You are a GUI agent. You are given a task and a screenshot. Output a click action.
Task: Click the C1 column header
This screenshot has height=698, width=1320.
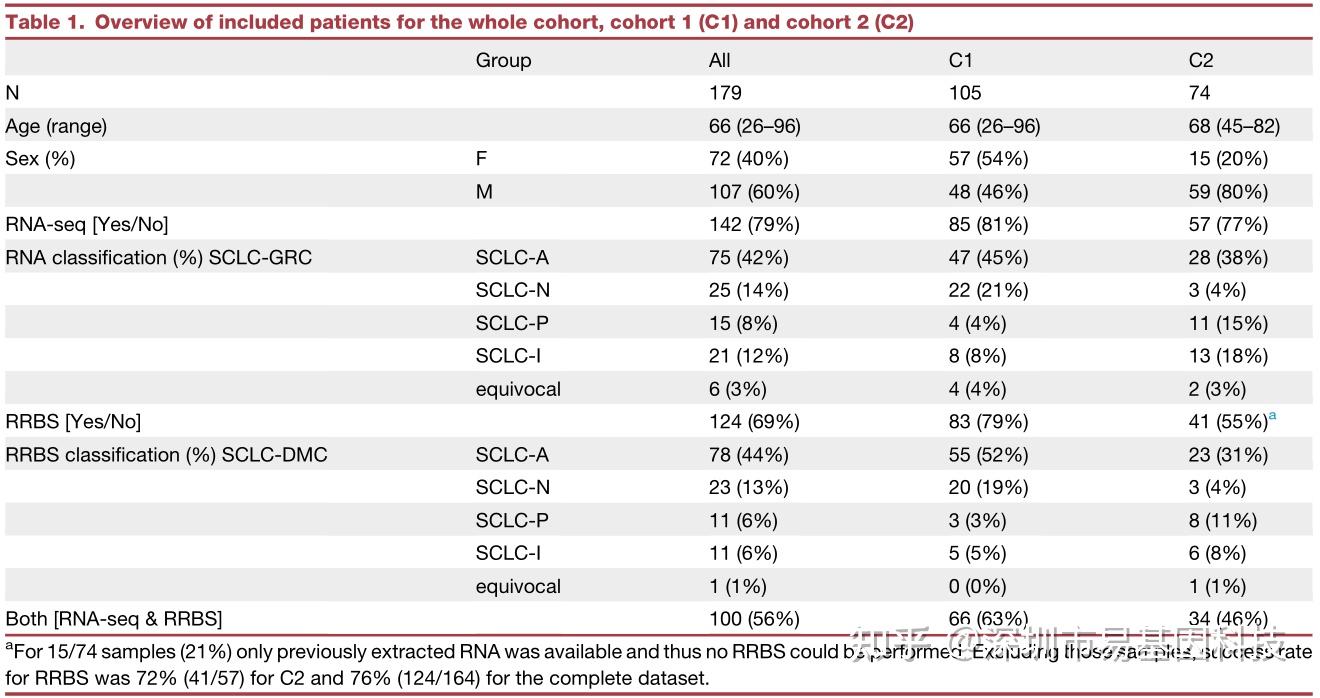[961, 60]
